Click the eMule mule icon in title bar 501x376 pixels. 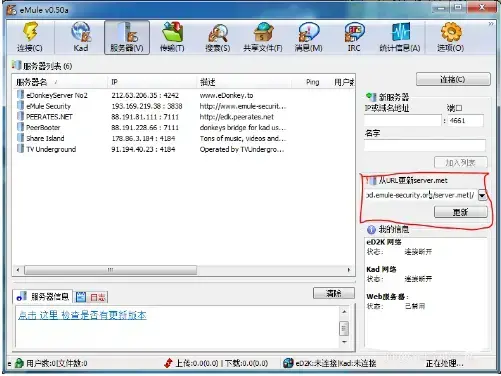(11, 10)
